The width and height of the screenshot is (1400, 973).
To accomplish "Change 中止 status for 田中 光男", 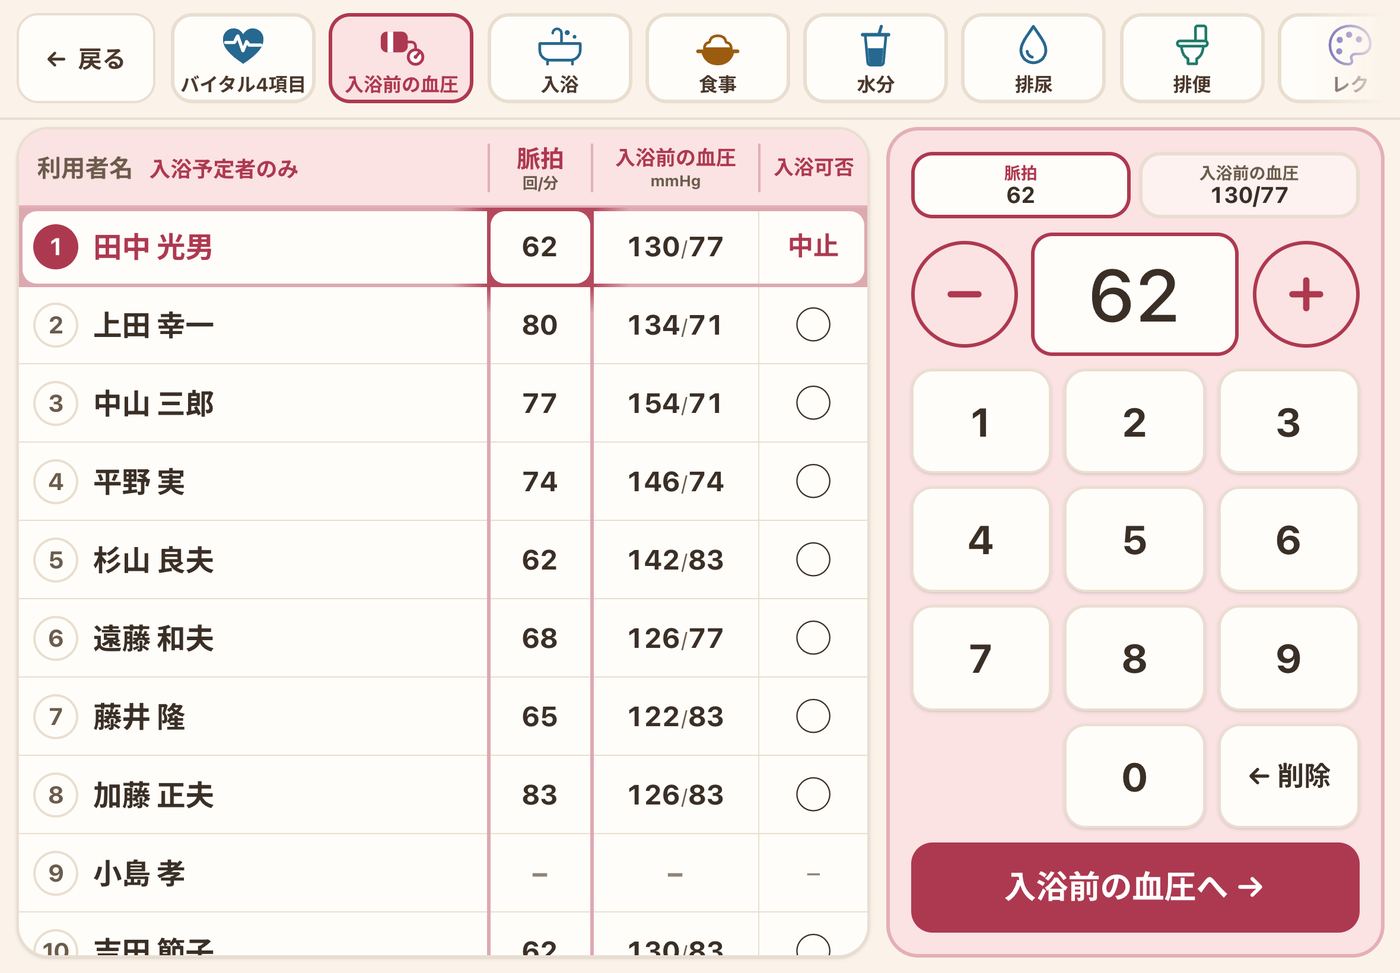I will (x=813, y=246).
